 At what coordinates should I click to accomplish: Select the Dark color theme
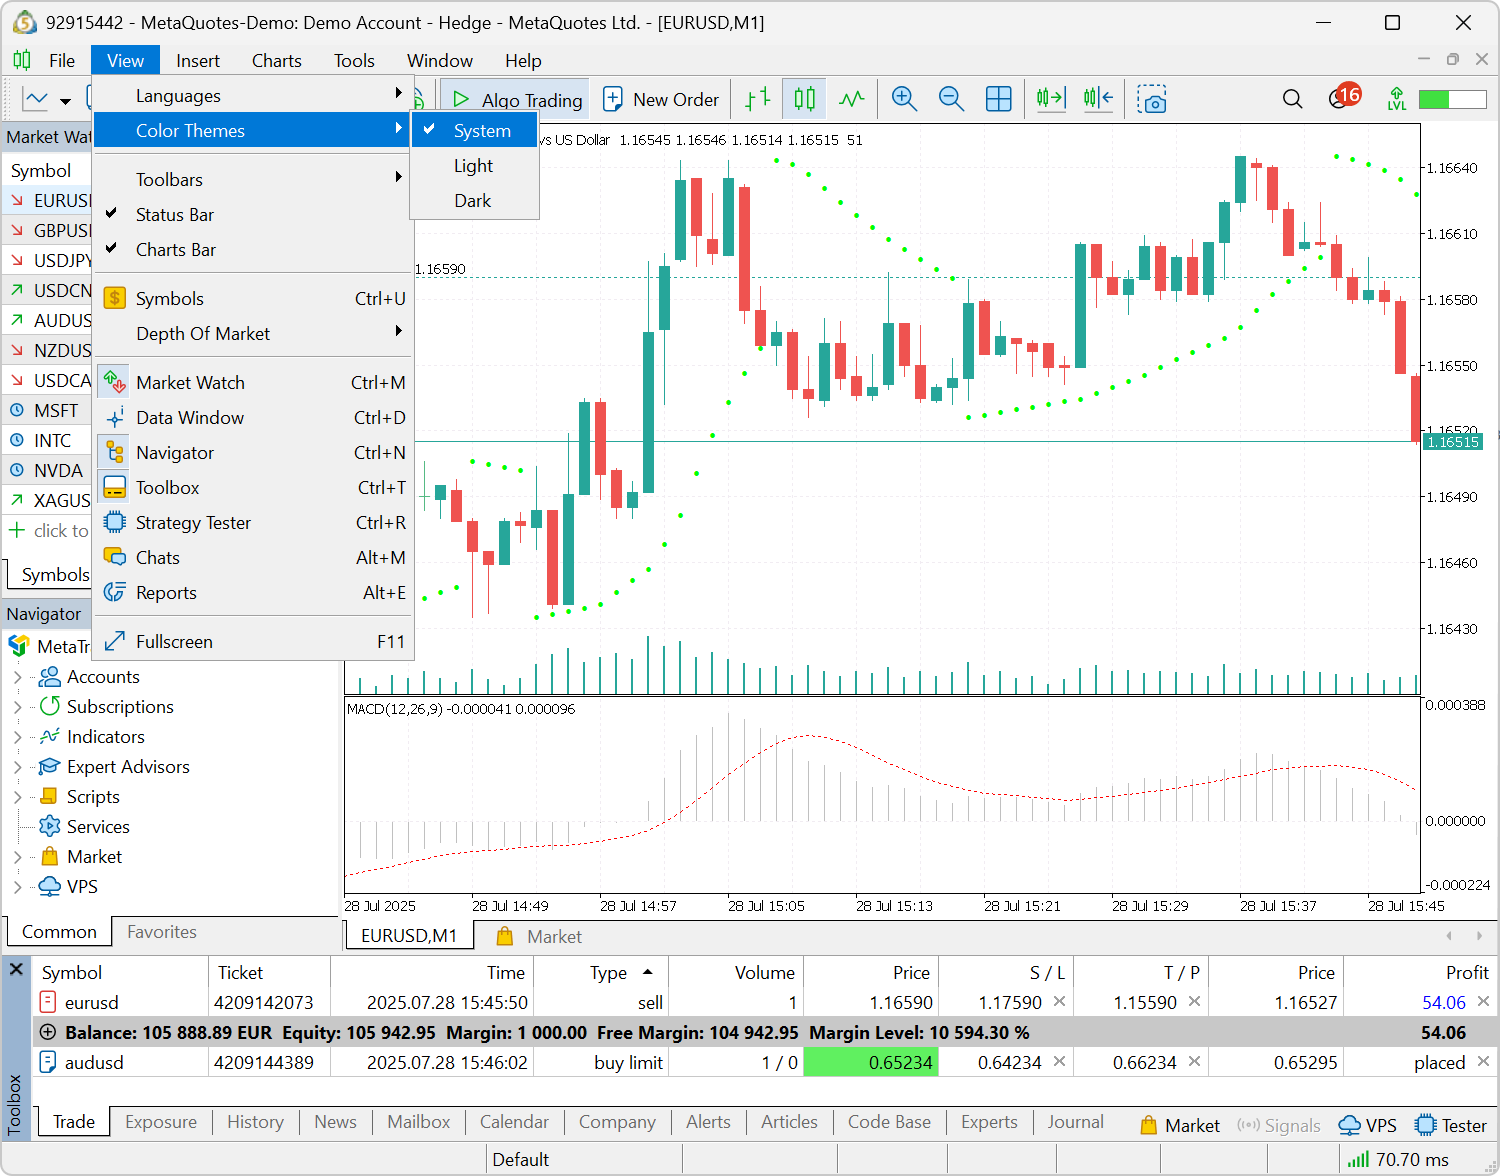(x=473, y=201)
